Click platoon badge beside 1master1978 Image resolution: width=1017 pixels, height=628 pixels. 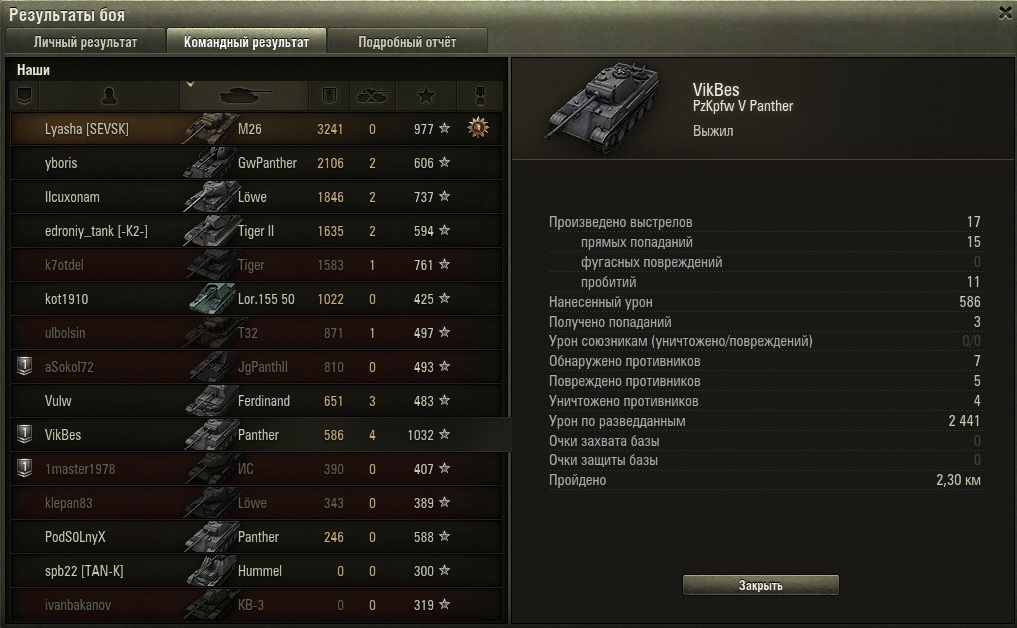pos(25,468)
